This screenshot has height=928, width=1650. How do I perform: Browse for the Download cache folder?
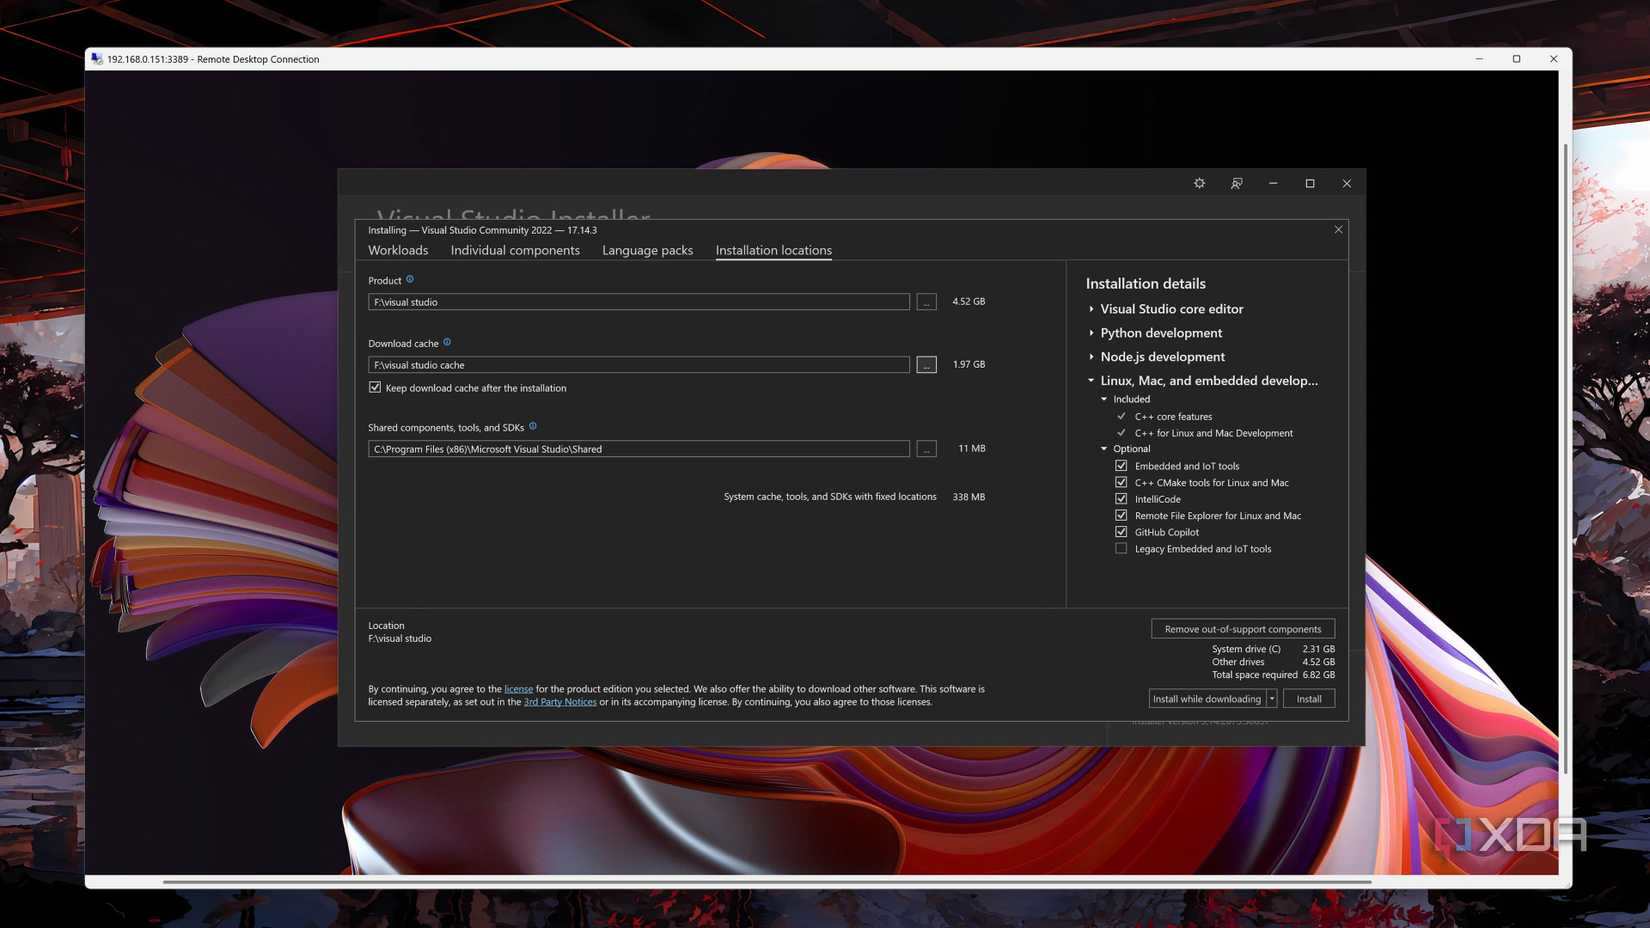925,364
